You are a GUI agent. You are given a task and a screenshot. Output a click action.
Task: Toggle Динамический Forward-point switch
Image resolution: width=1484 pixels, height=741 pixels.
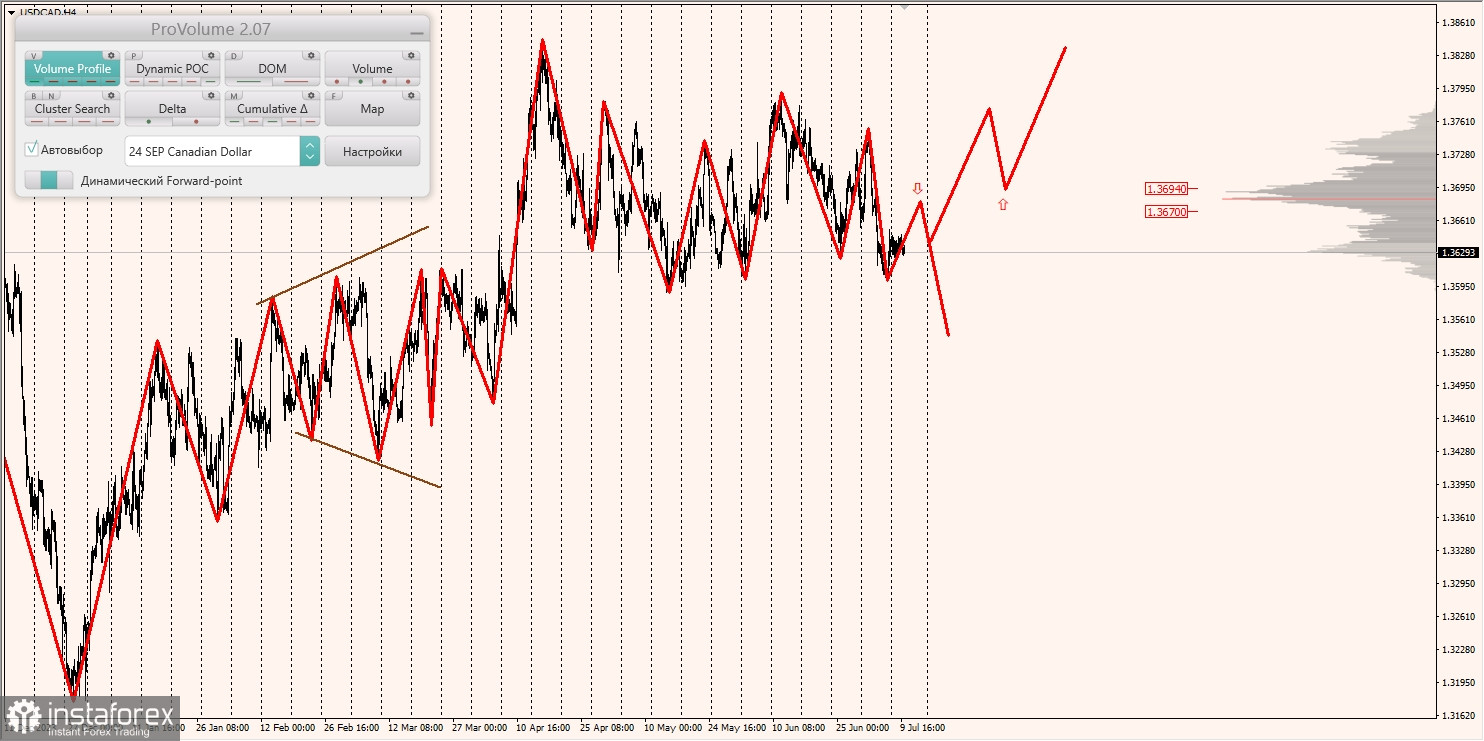point(49,180)
